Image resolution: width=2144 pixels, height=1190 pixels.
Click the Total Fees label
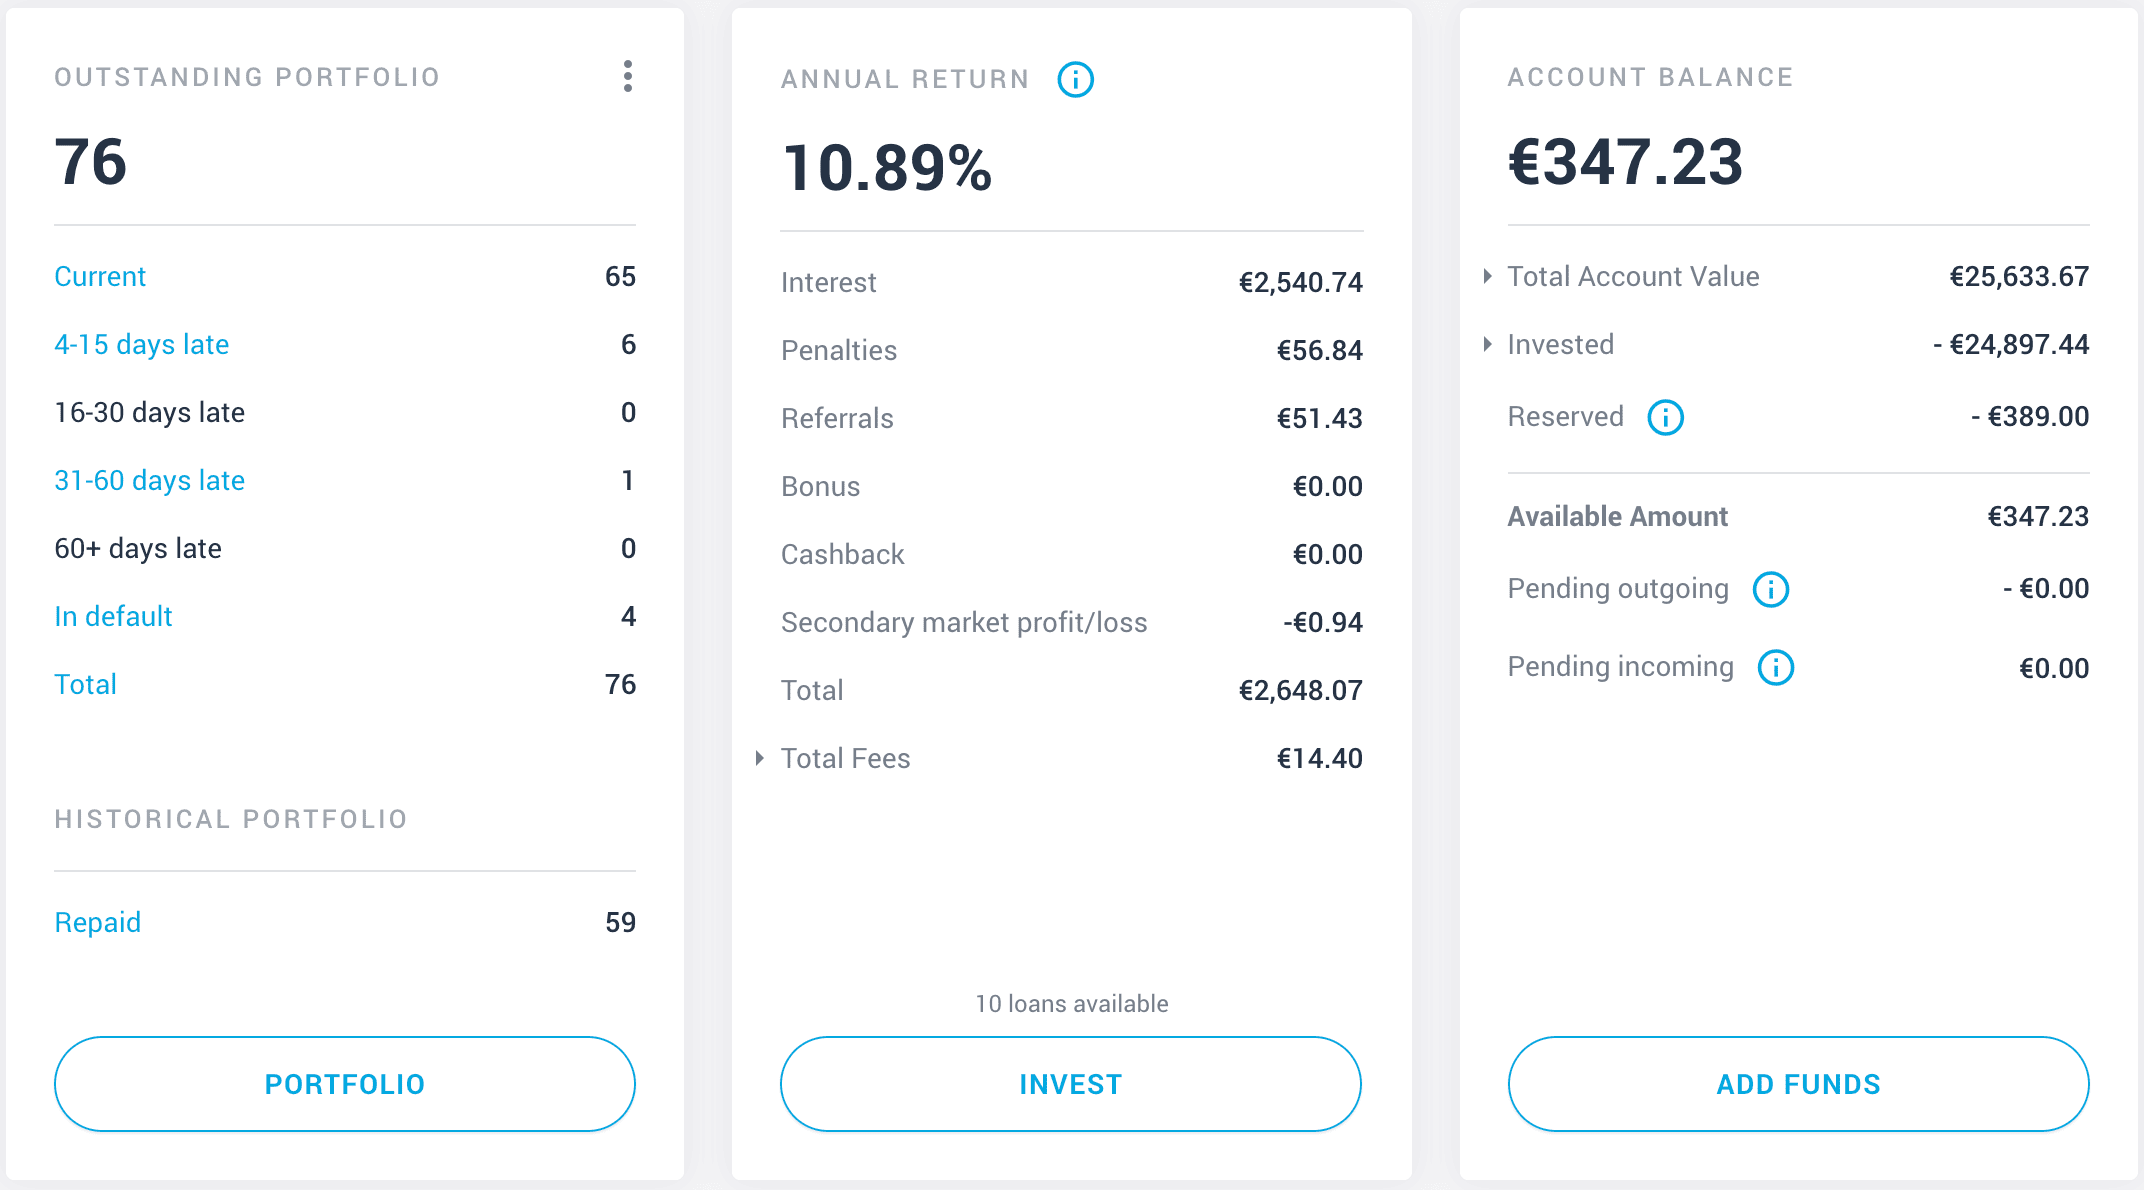click(845, 758)
